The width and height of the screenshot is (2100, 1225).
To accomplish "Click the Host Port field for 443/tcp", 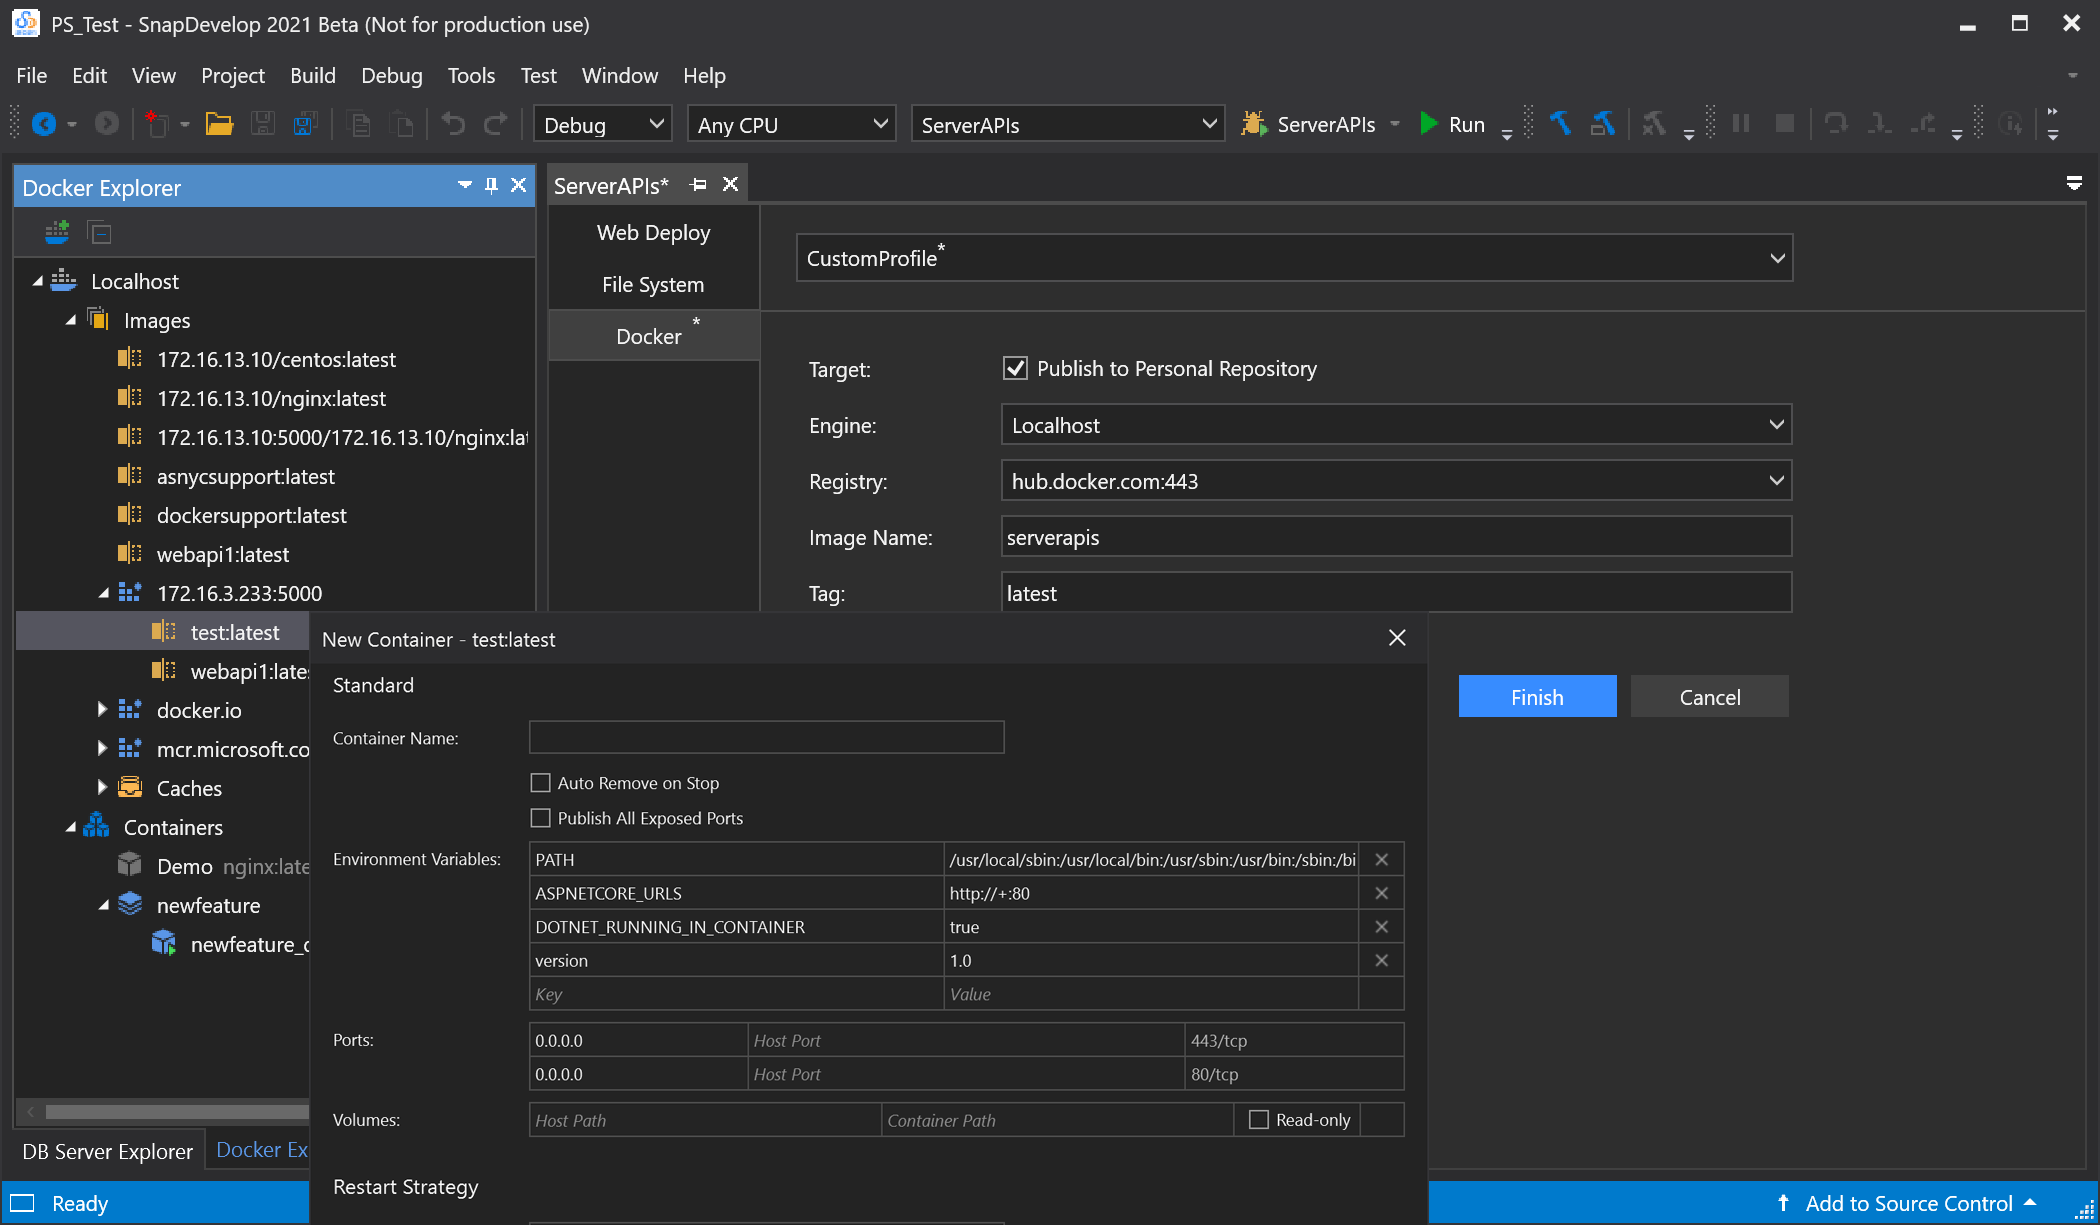I will pyautogui.click(x=966, y=1041).
